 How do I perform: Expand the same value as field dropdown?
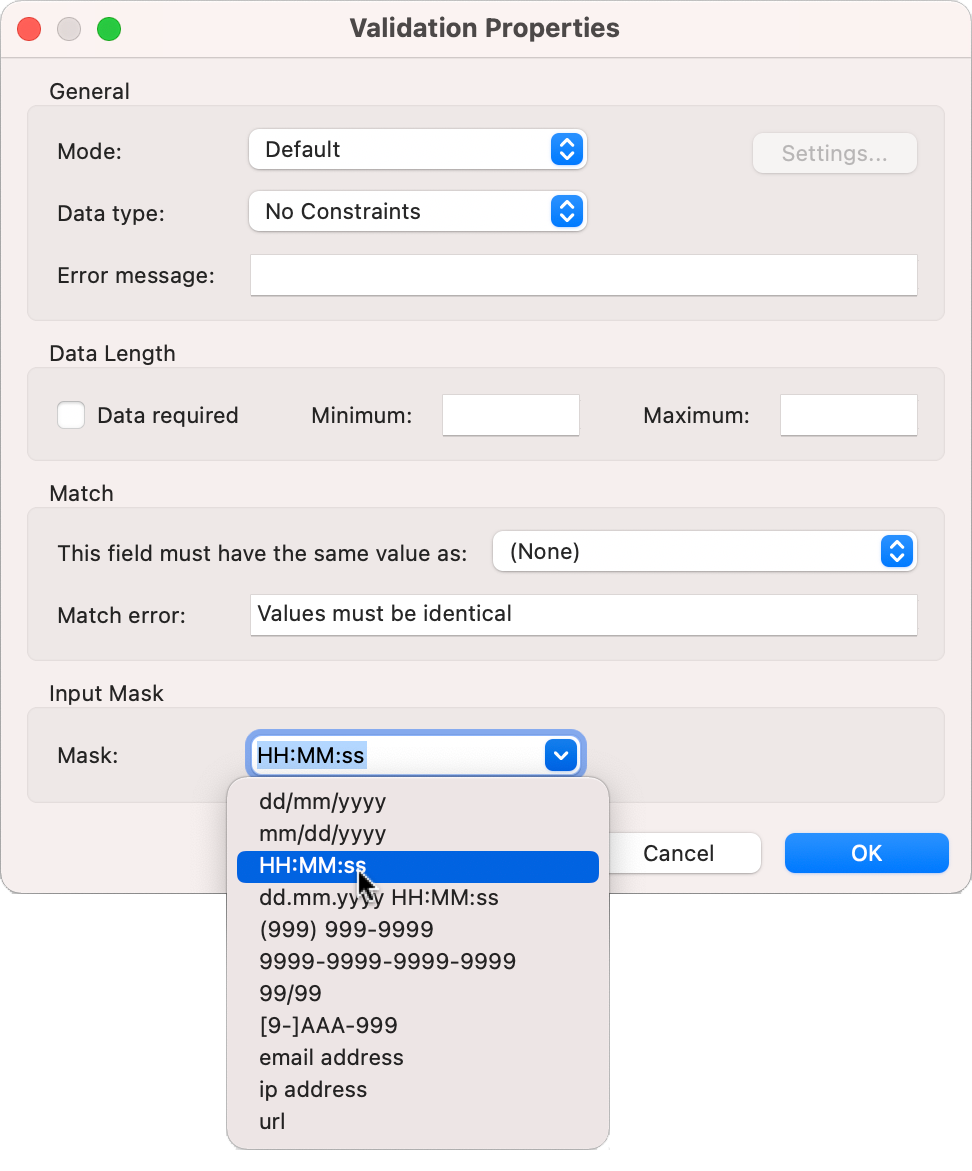pyautogui.click(x=704, y=552)
